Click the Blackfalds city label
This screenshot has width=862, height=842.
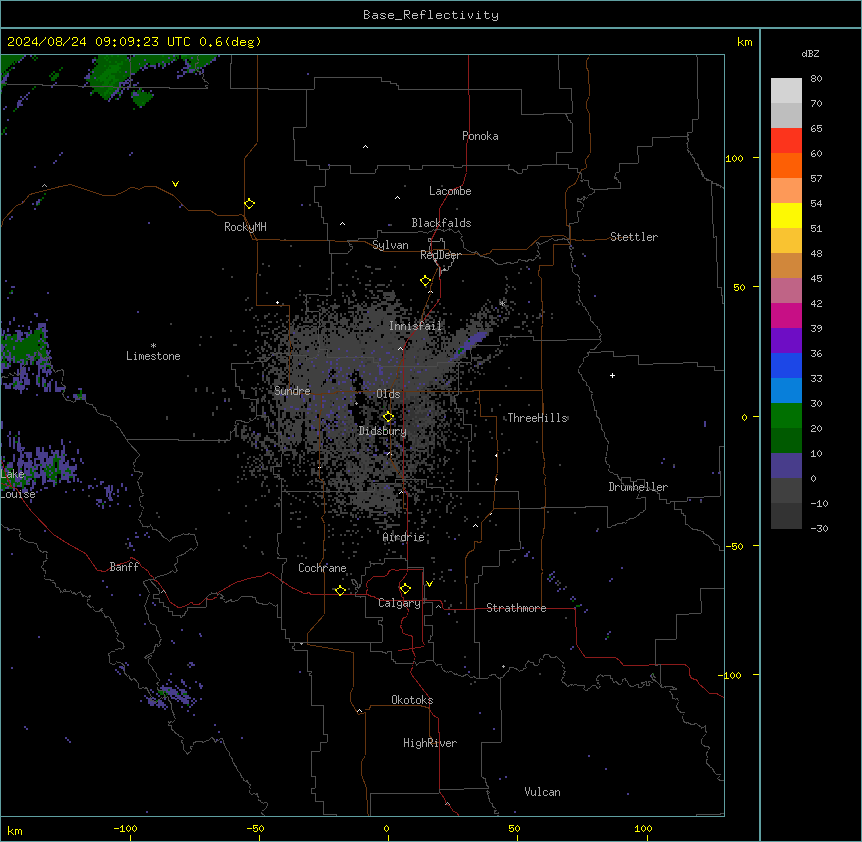pyautogui.click(x=441, y=223)
